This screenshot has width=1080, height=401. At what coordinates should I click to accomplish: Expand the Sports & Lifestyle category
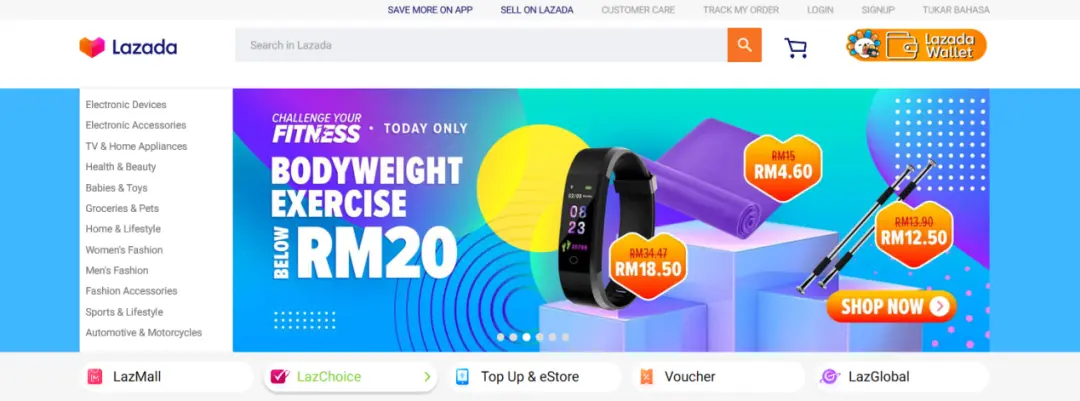[124, 312]
